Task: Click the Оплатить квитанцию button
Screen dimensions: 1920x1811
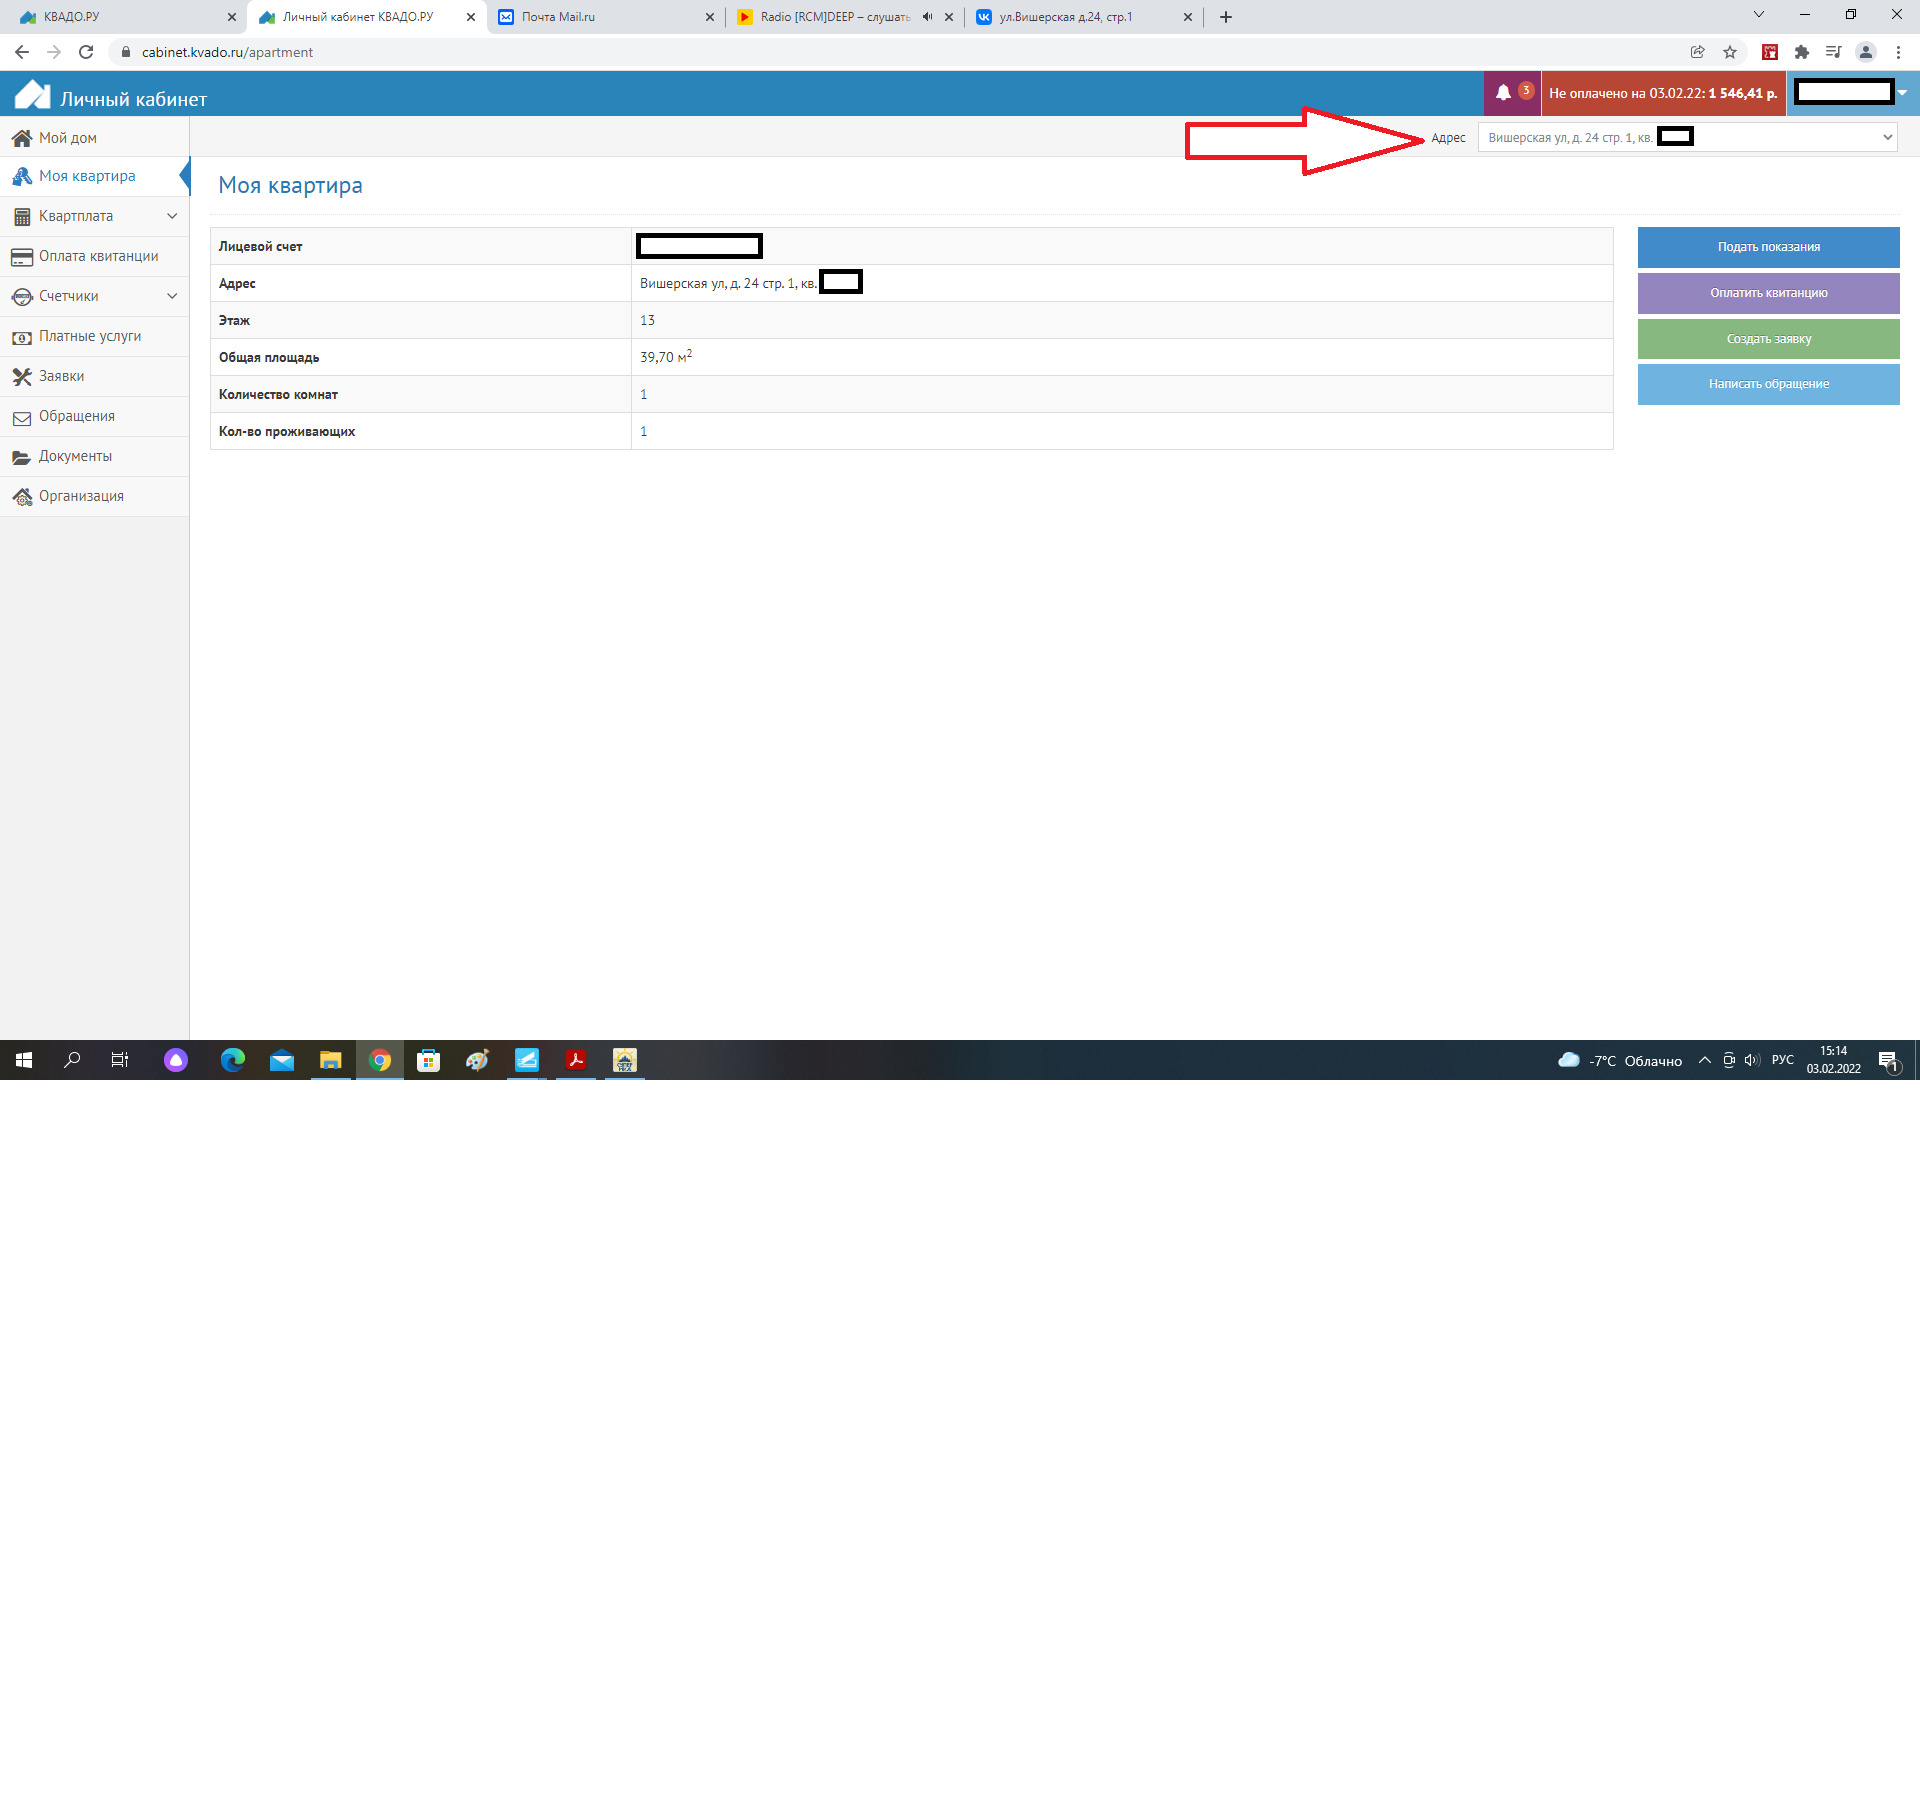Action: [1768, 293]
